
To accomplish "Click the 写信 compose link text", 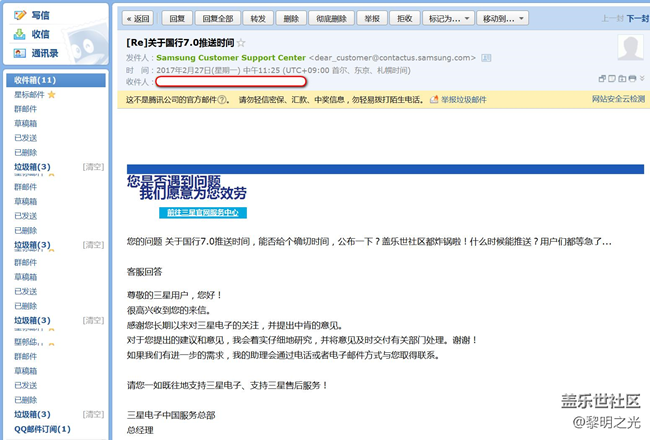I will pos(40,15).
